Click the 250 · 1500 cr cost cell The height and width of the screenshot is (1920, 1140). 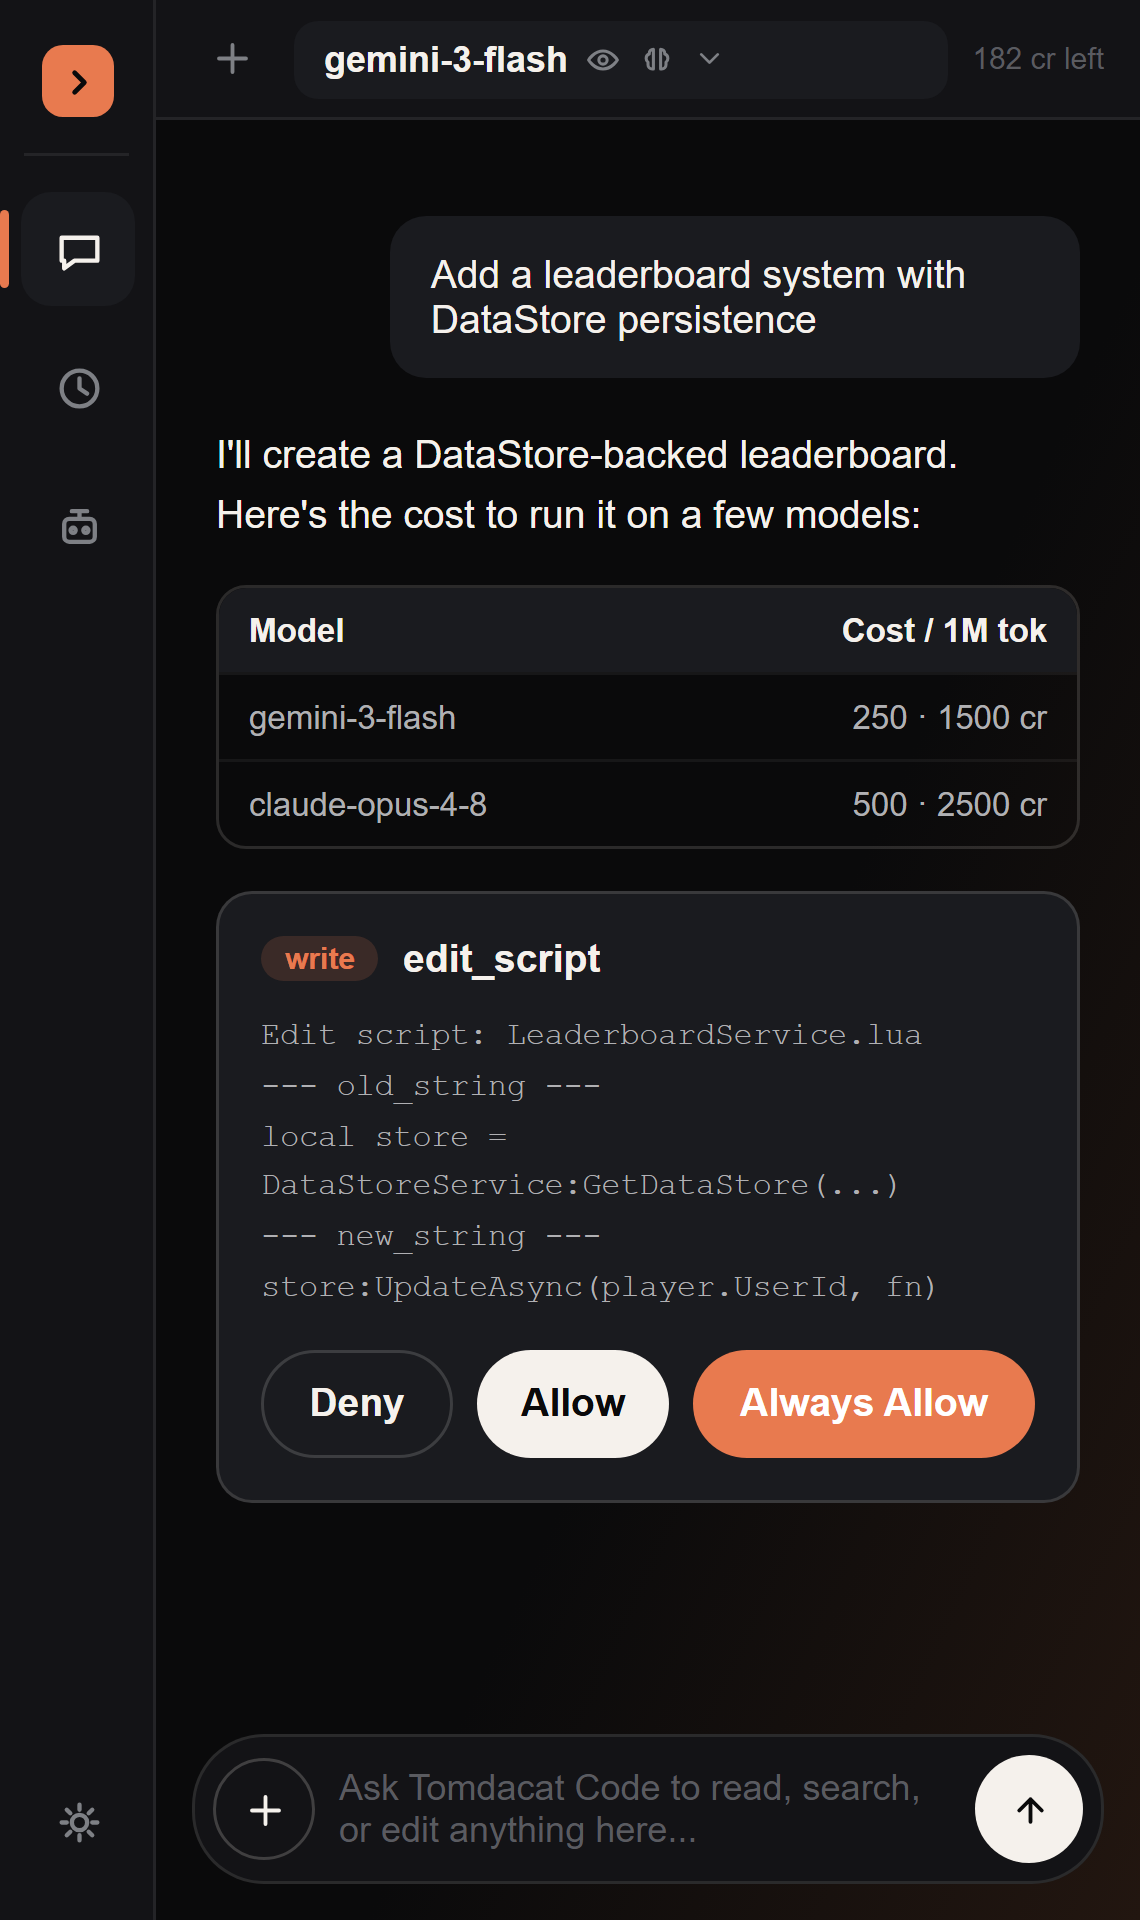tap(949, 718)
